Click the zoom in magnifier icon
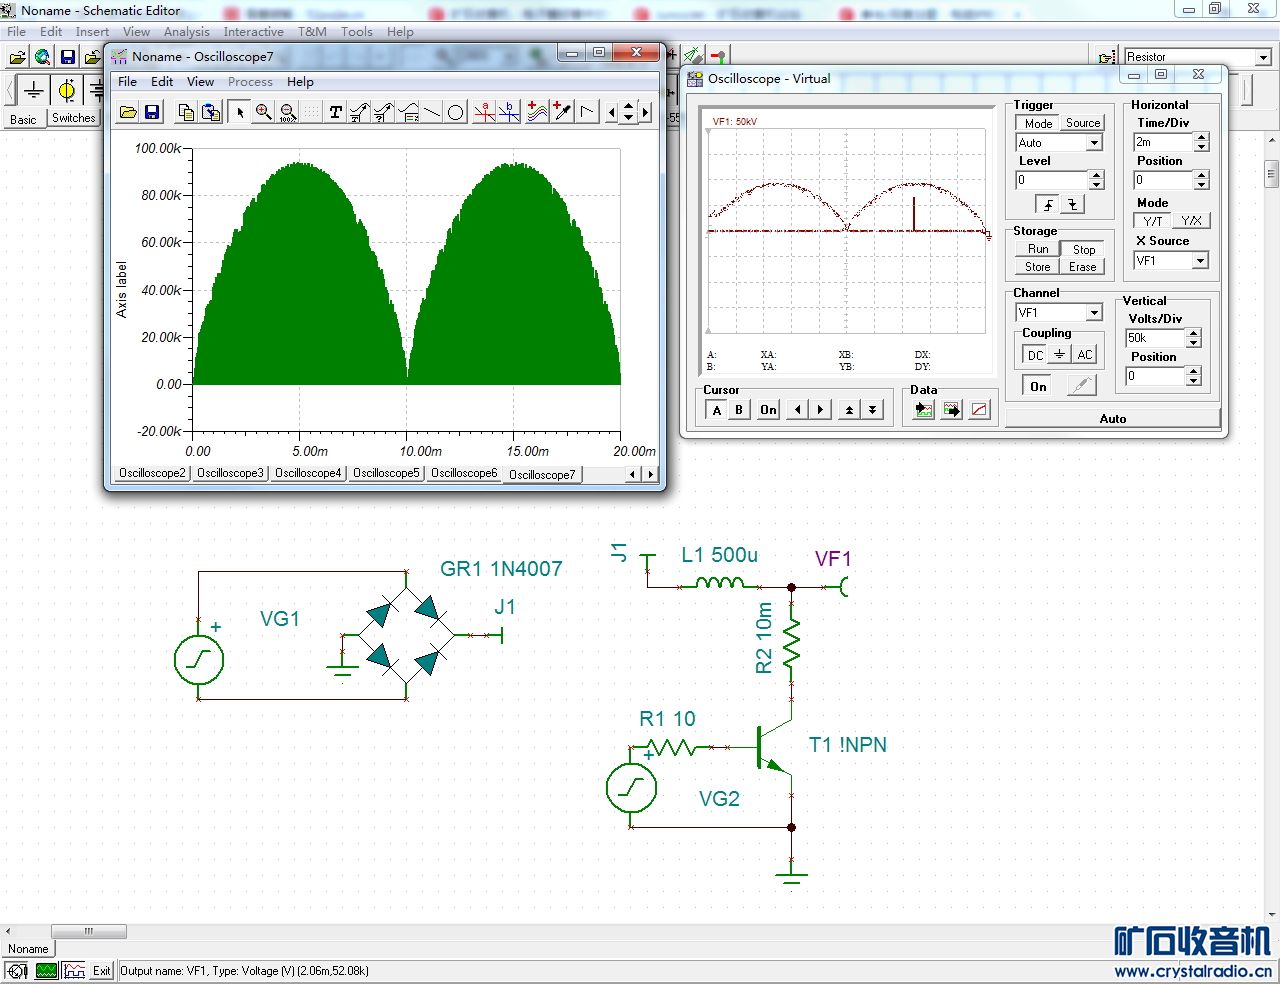 (x=264, y=112)
